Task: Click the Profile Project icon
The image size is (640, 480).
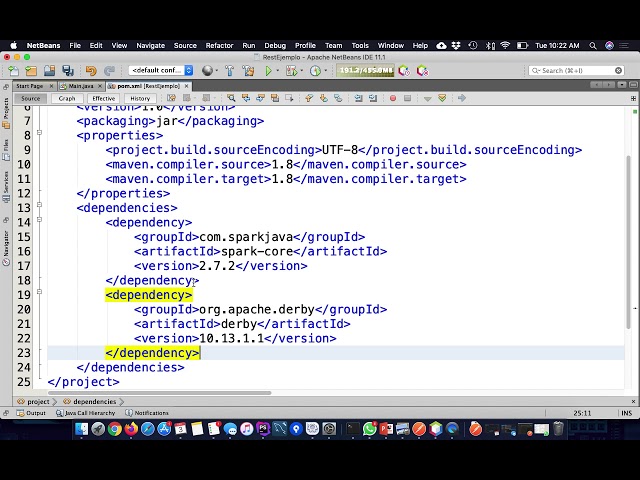Action: [315, 71]
